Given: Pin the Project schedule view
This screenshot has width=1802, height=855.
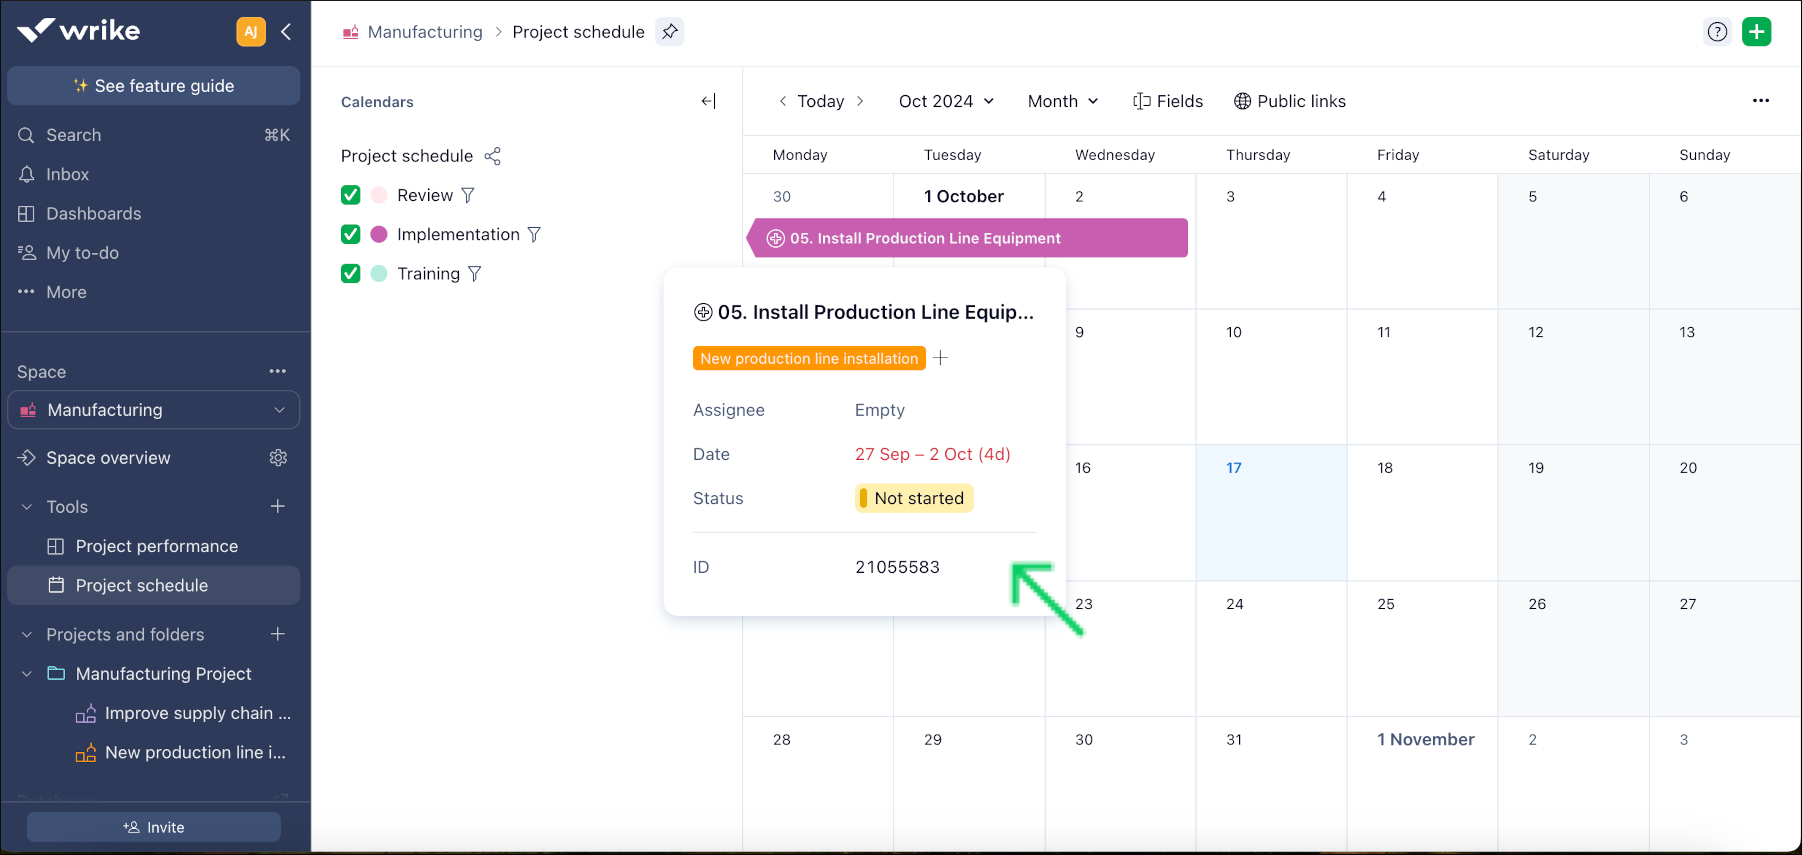Looking at the screenshot, I should (x=670, y=32).
